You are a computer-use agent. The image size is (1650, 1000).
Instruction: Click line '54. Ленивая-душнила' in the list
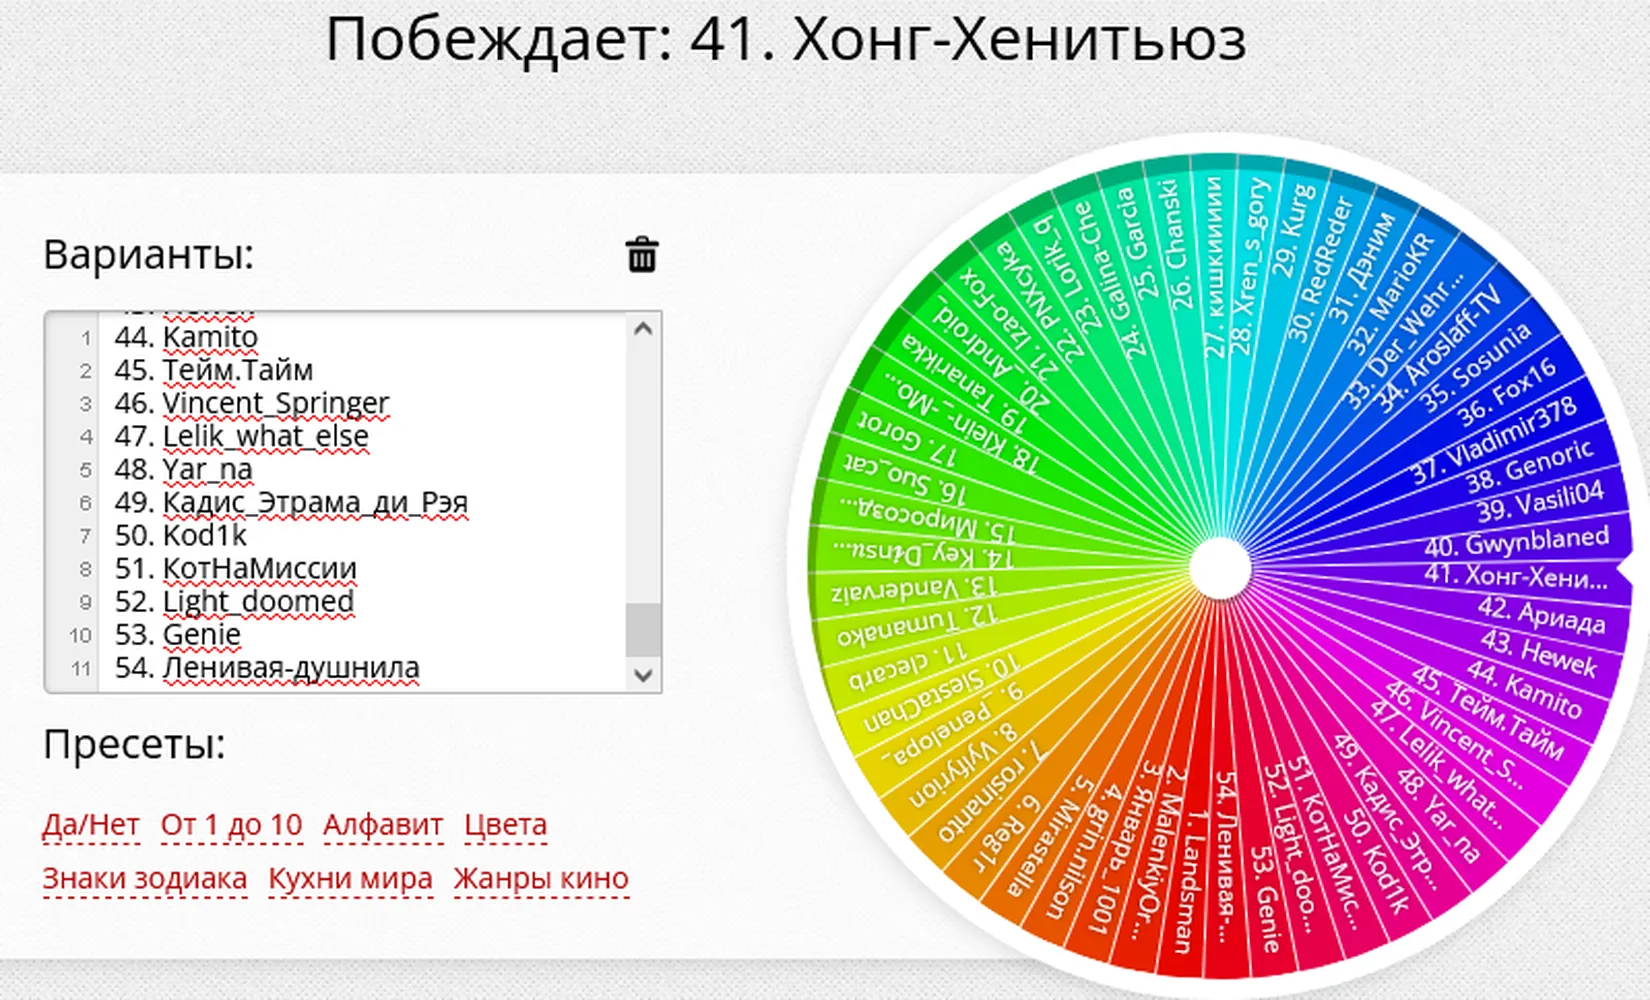[267, 667]
